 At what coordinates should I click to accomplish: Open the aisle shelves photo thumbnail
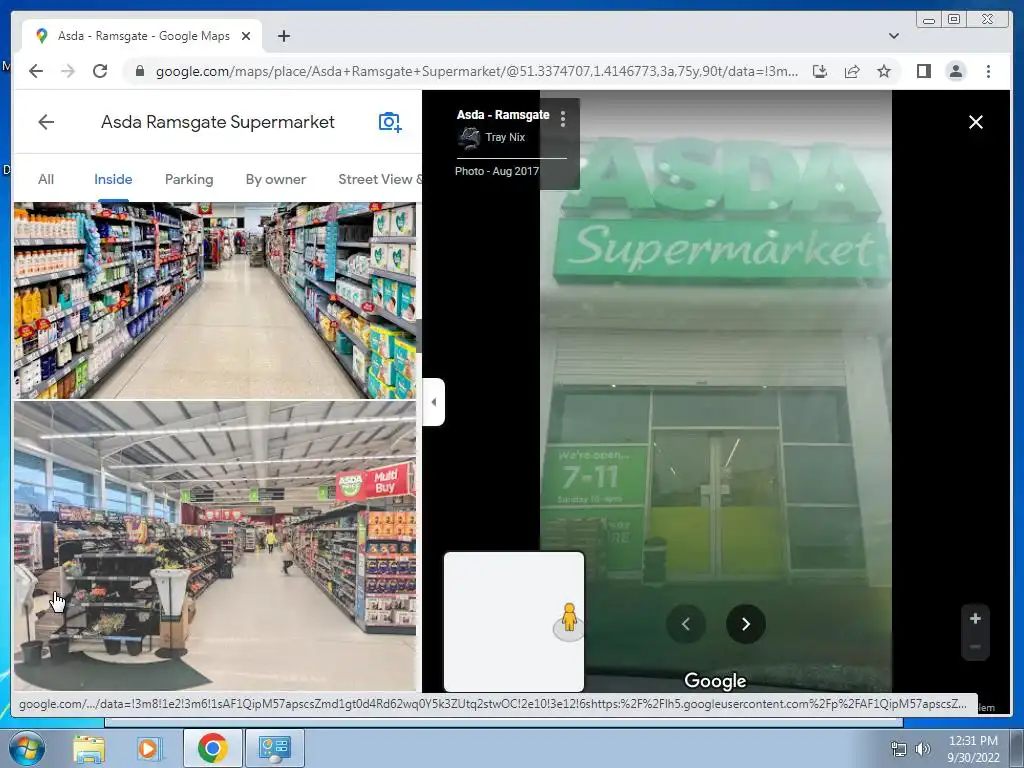pos(215,300)
